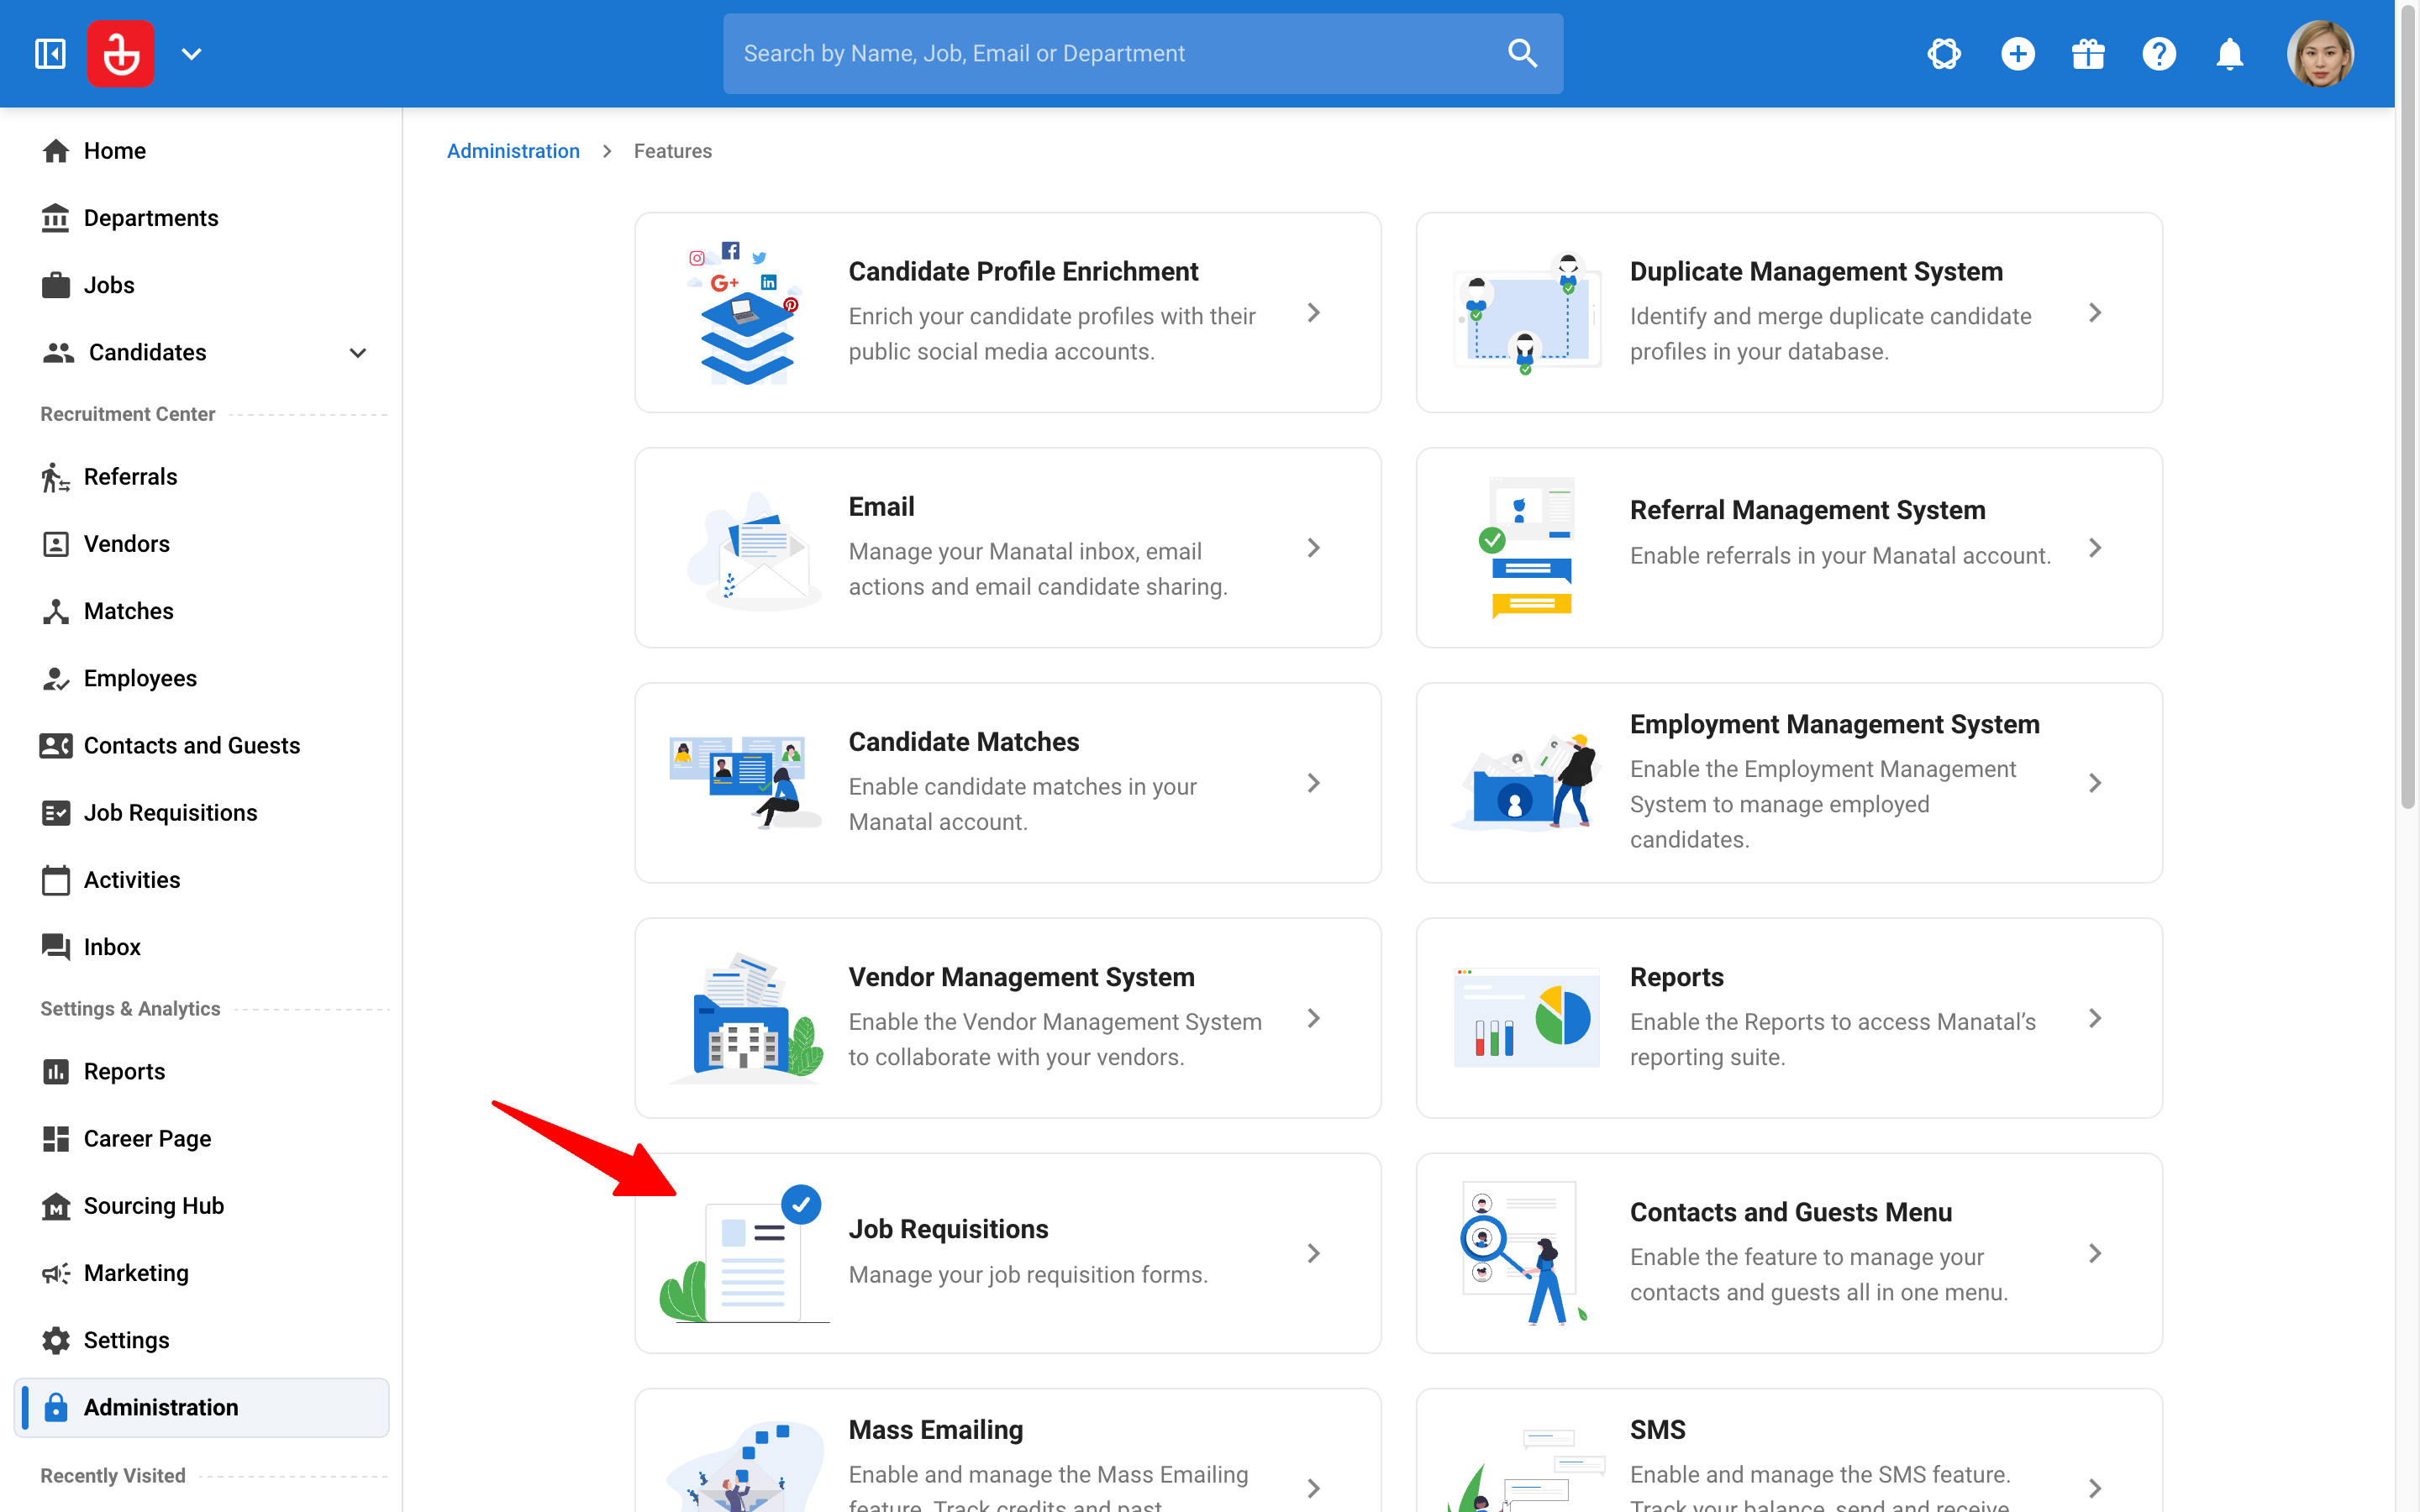Screen dimensions: 2420x1512
Task: Open notifications bell icon
Action: (2230, 53)
